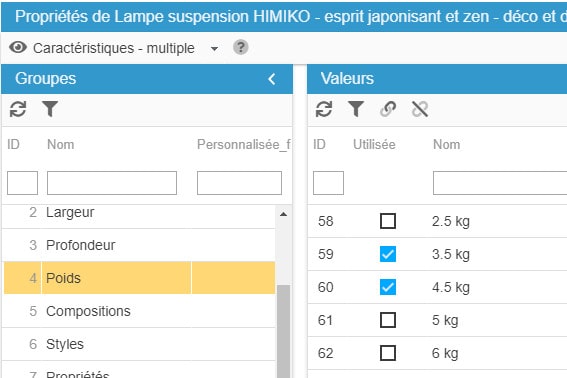Uncheck the 4.5 kg value checkbox

click(388, 287)
